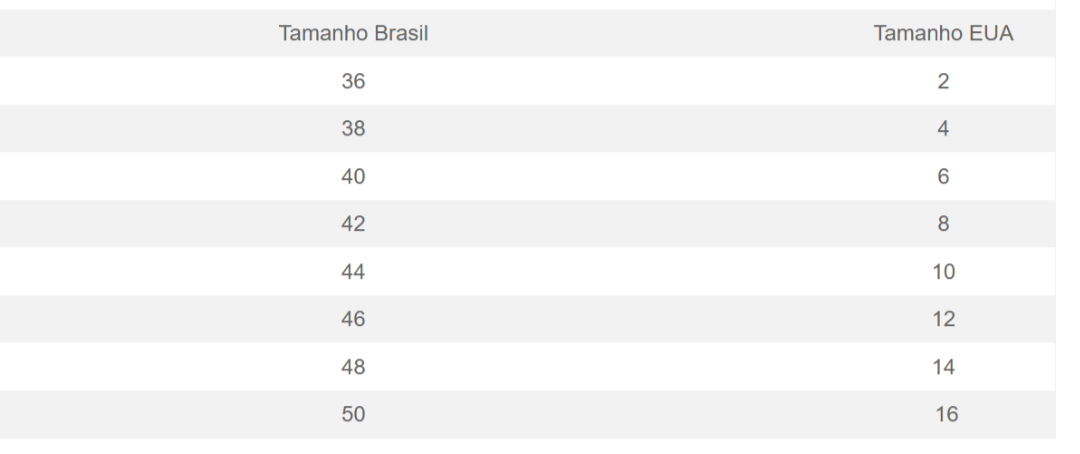Select the Brasil size 44 cell
Screen dimensions: 1080x454
coord(353,272)
